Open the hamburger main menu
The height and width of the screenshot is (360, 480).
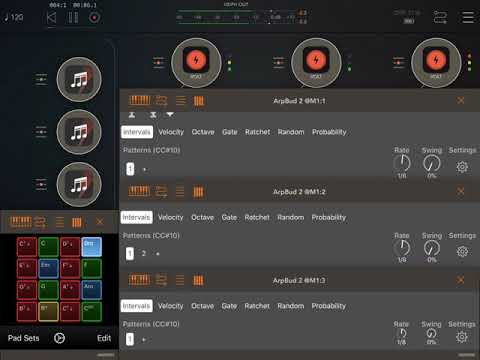pyautogui.click(x=467, y=17)
